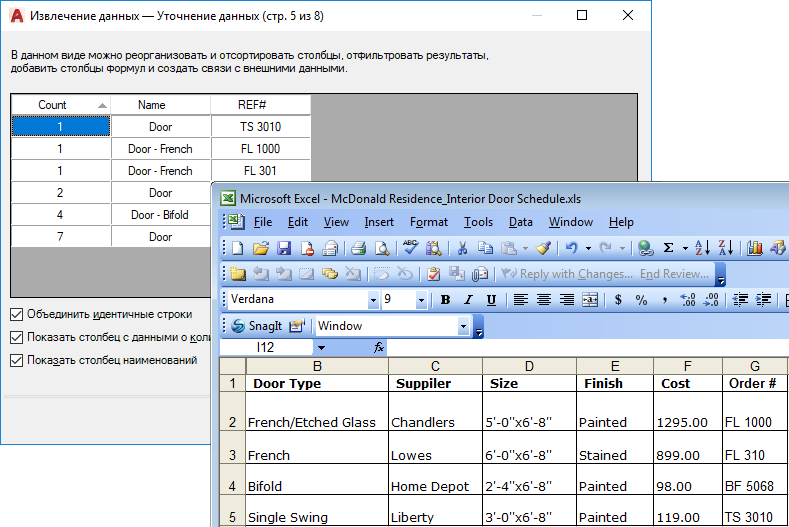
Task: Save the workbook with the floppy disk icon
Action: [x=284, y=248]
